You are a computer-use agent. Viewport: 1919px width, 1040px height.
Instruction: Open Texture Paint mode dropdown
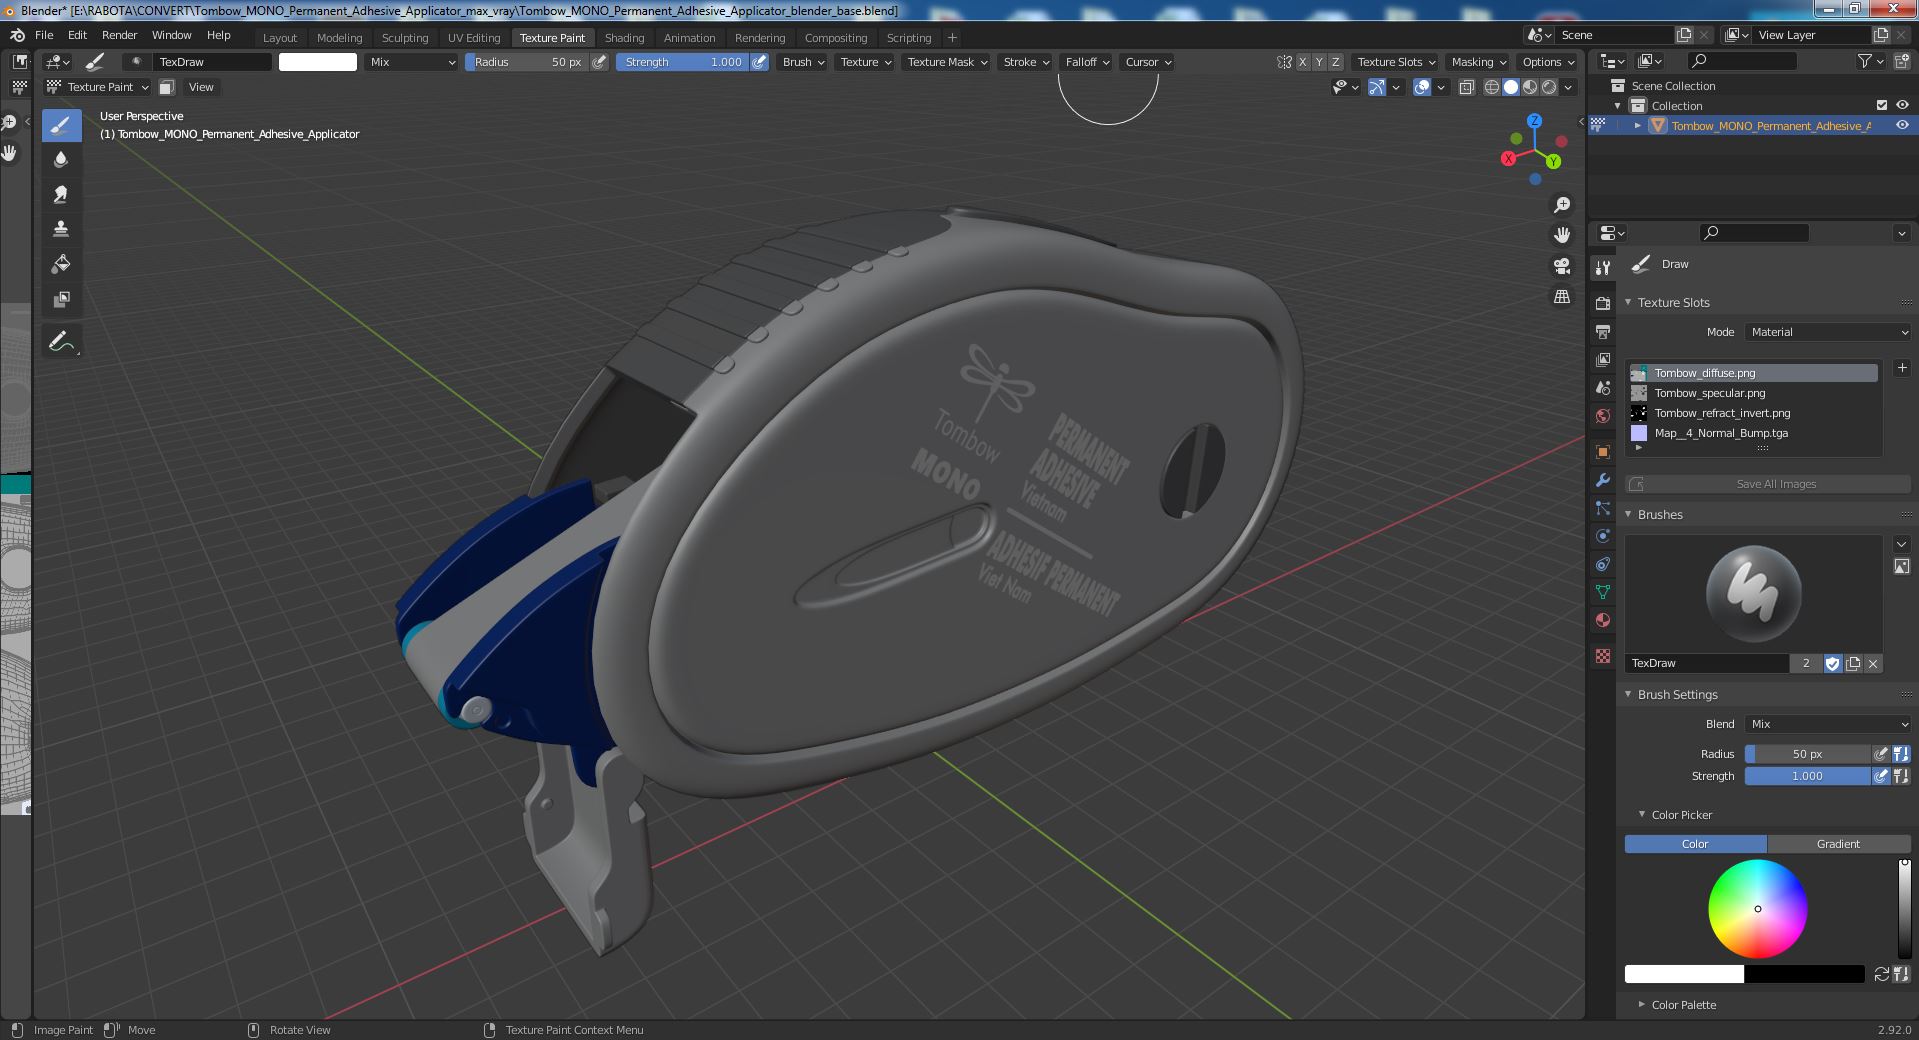coord(97,87)
